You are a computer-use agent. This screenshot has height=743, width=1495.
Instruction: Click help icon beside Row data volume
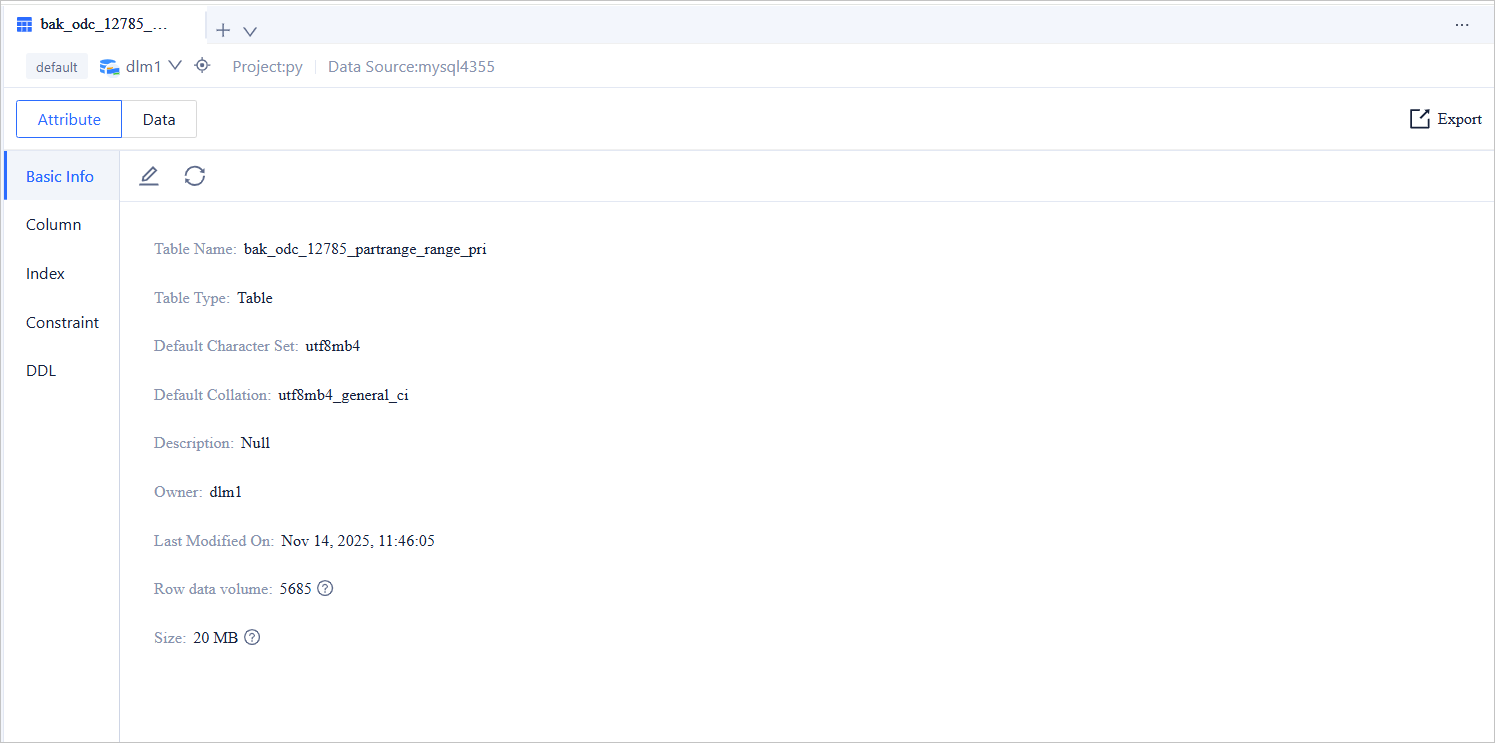click(x=325, y=589)
